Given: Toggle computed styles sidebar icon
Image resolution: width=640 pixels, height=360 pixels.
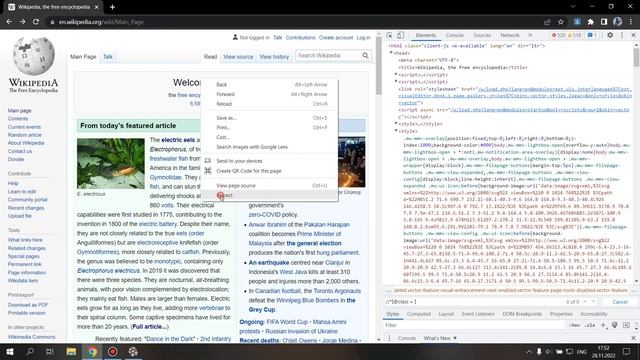Looking at the screenshot, I should (x=626, y=325).
